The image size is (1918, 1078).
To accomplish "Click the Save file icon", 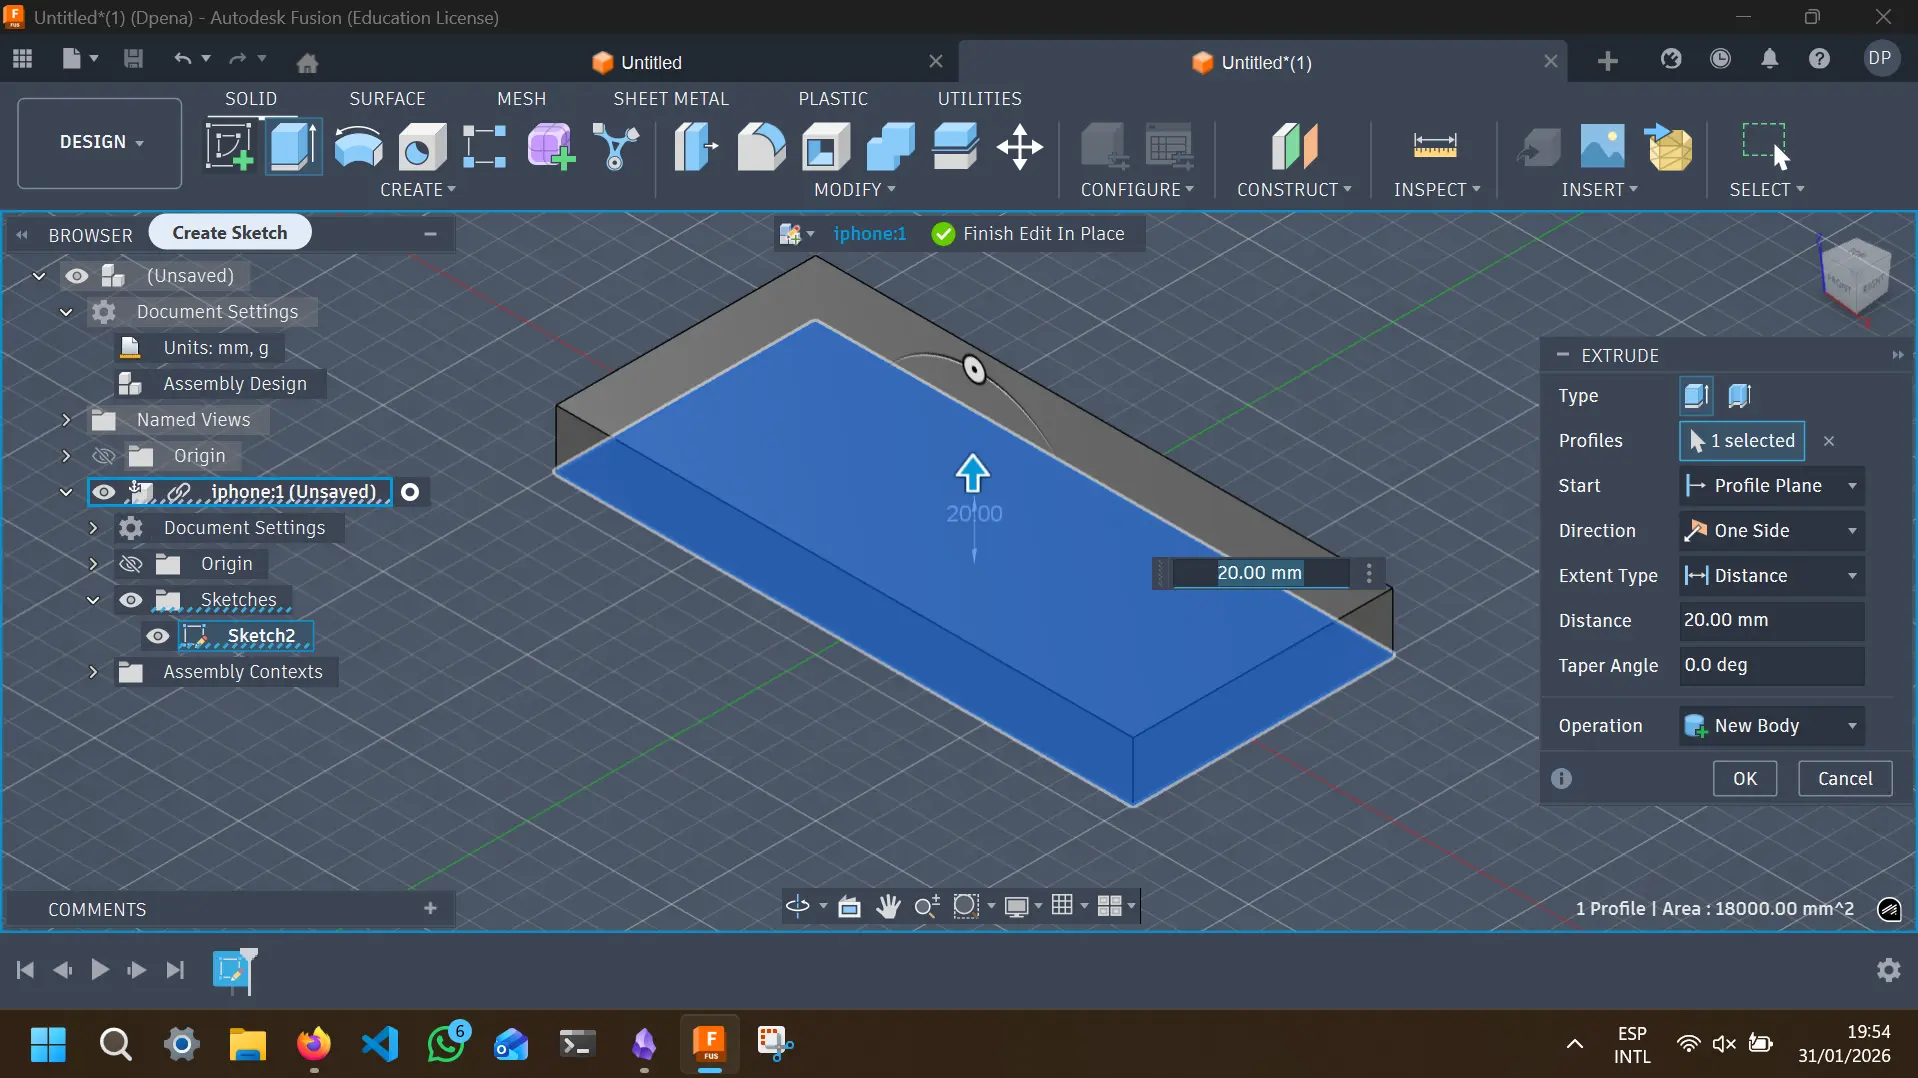I will tap(133, 59).
